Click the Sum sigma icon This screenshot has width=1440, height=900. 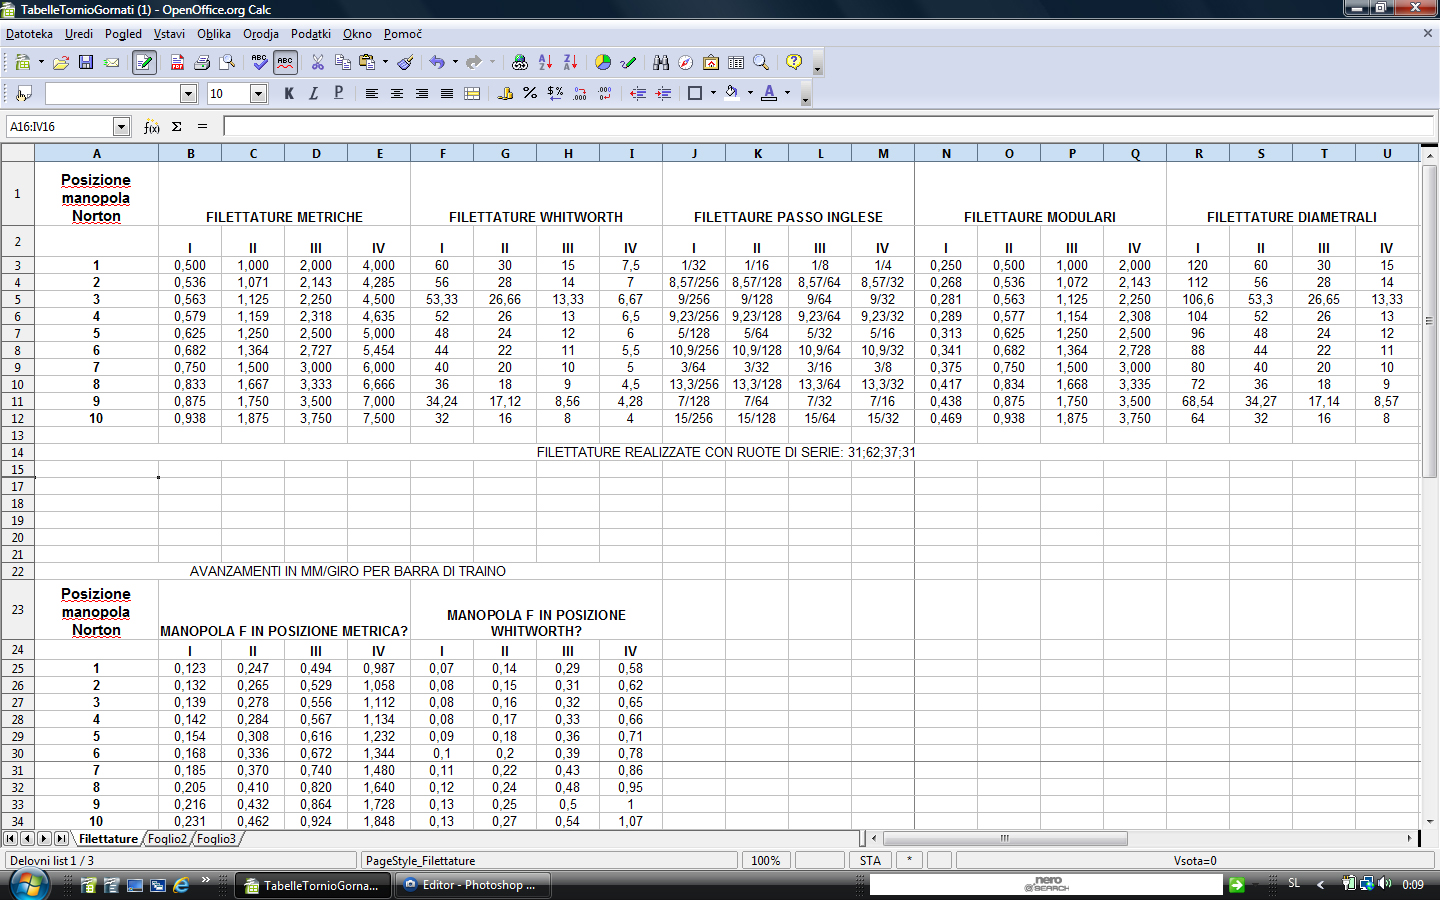(x=177, y=127)
